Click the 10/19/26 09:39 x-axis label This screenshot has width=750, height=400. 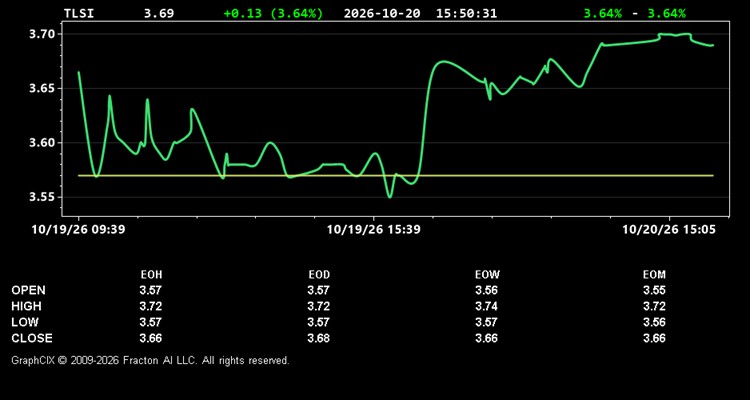click(x=78, y=230)
